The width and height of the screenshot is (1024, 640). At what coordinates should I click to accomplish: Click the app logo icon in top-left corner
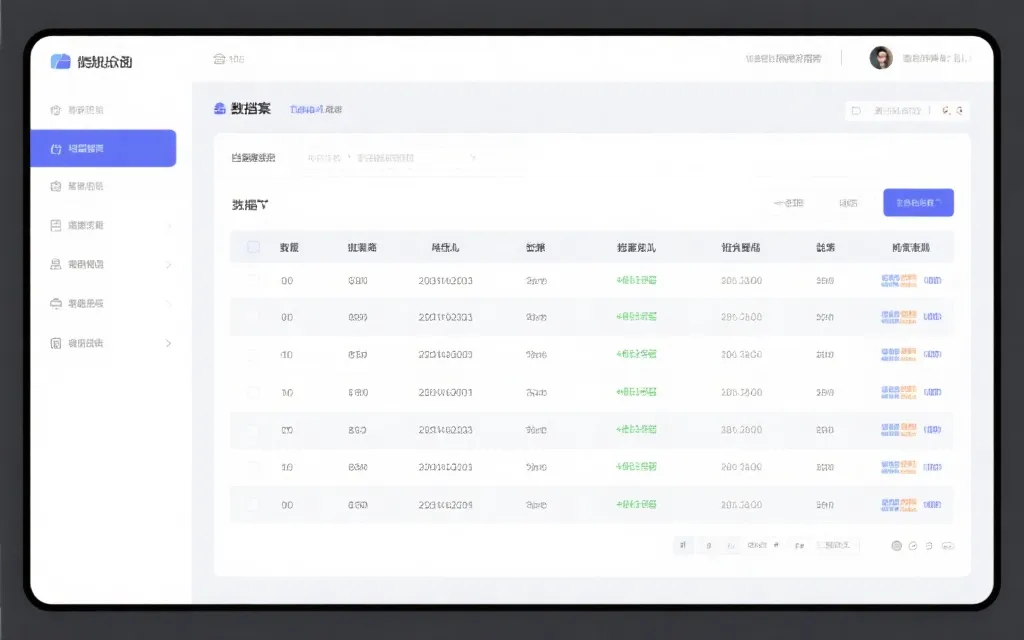[60, 61]
